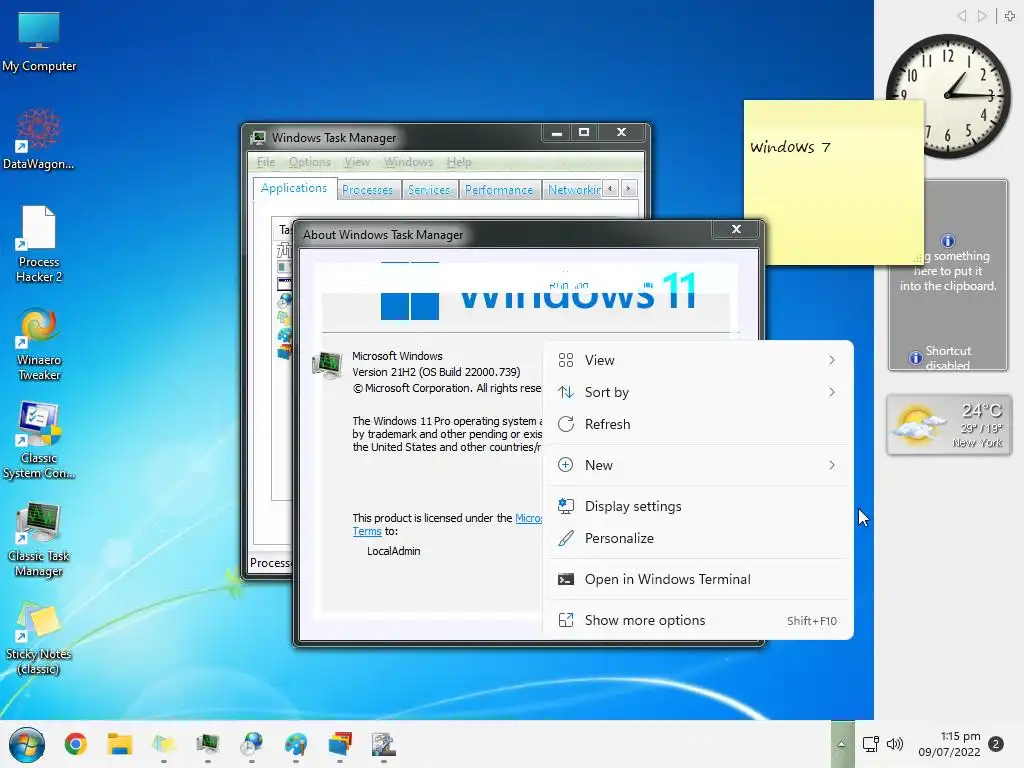1024x768 pixels.
Task: Maximize the Windows Task Manager window
Action: [584, 133]
